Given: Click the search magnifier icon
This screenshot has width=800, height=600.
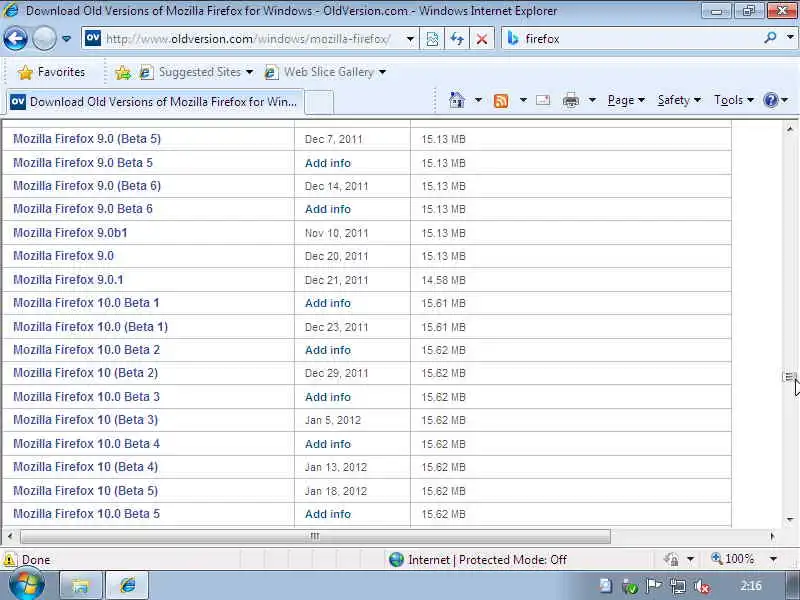Looking at the screenshot, I should click(770, 37).
